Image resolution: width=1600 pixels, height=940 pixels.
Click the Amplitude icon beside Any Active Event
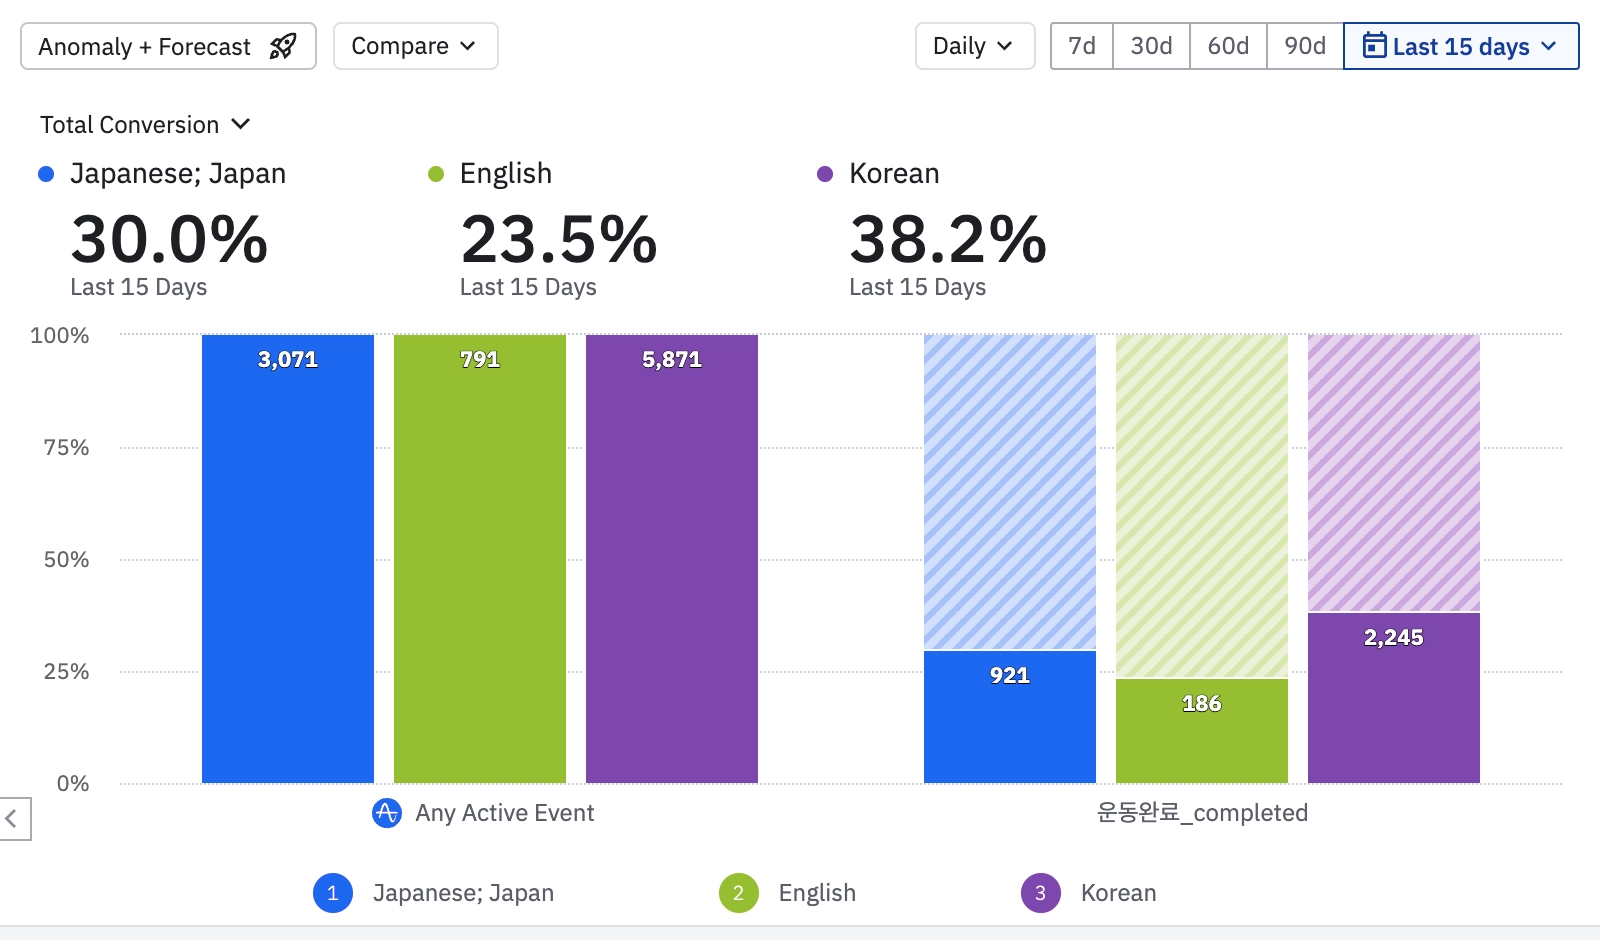(x=387, y=813)
